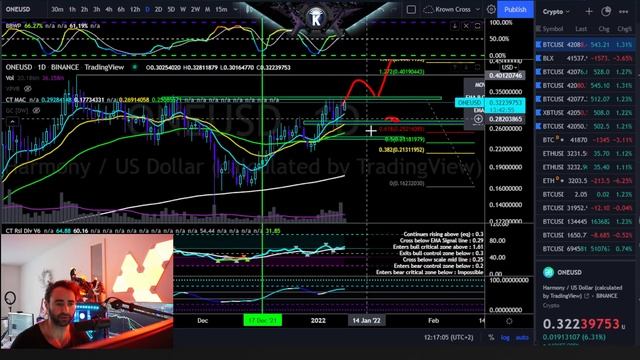This screenshot has width=640, height=360.
Task: Switch chart to 1h timeframe
Action: tap(72, 9)
